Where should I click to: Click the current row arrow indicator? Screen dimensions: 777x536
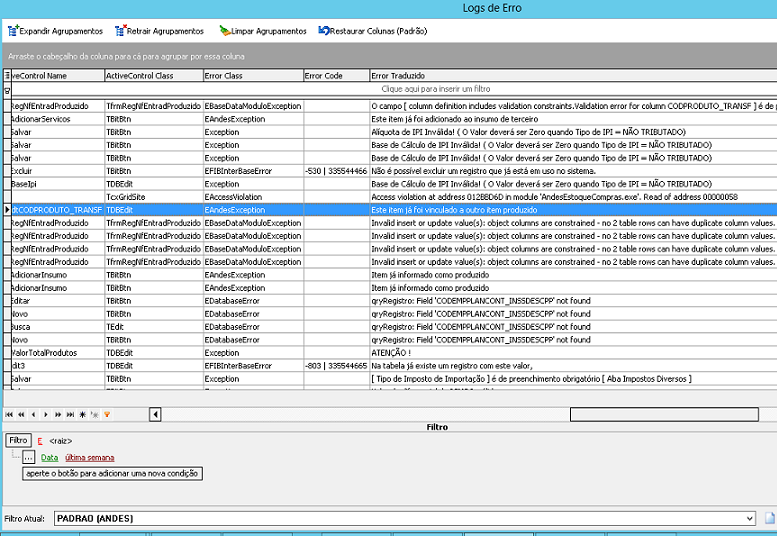point(7,210)
